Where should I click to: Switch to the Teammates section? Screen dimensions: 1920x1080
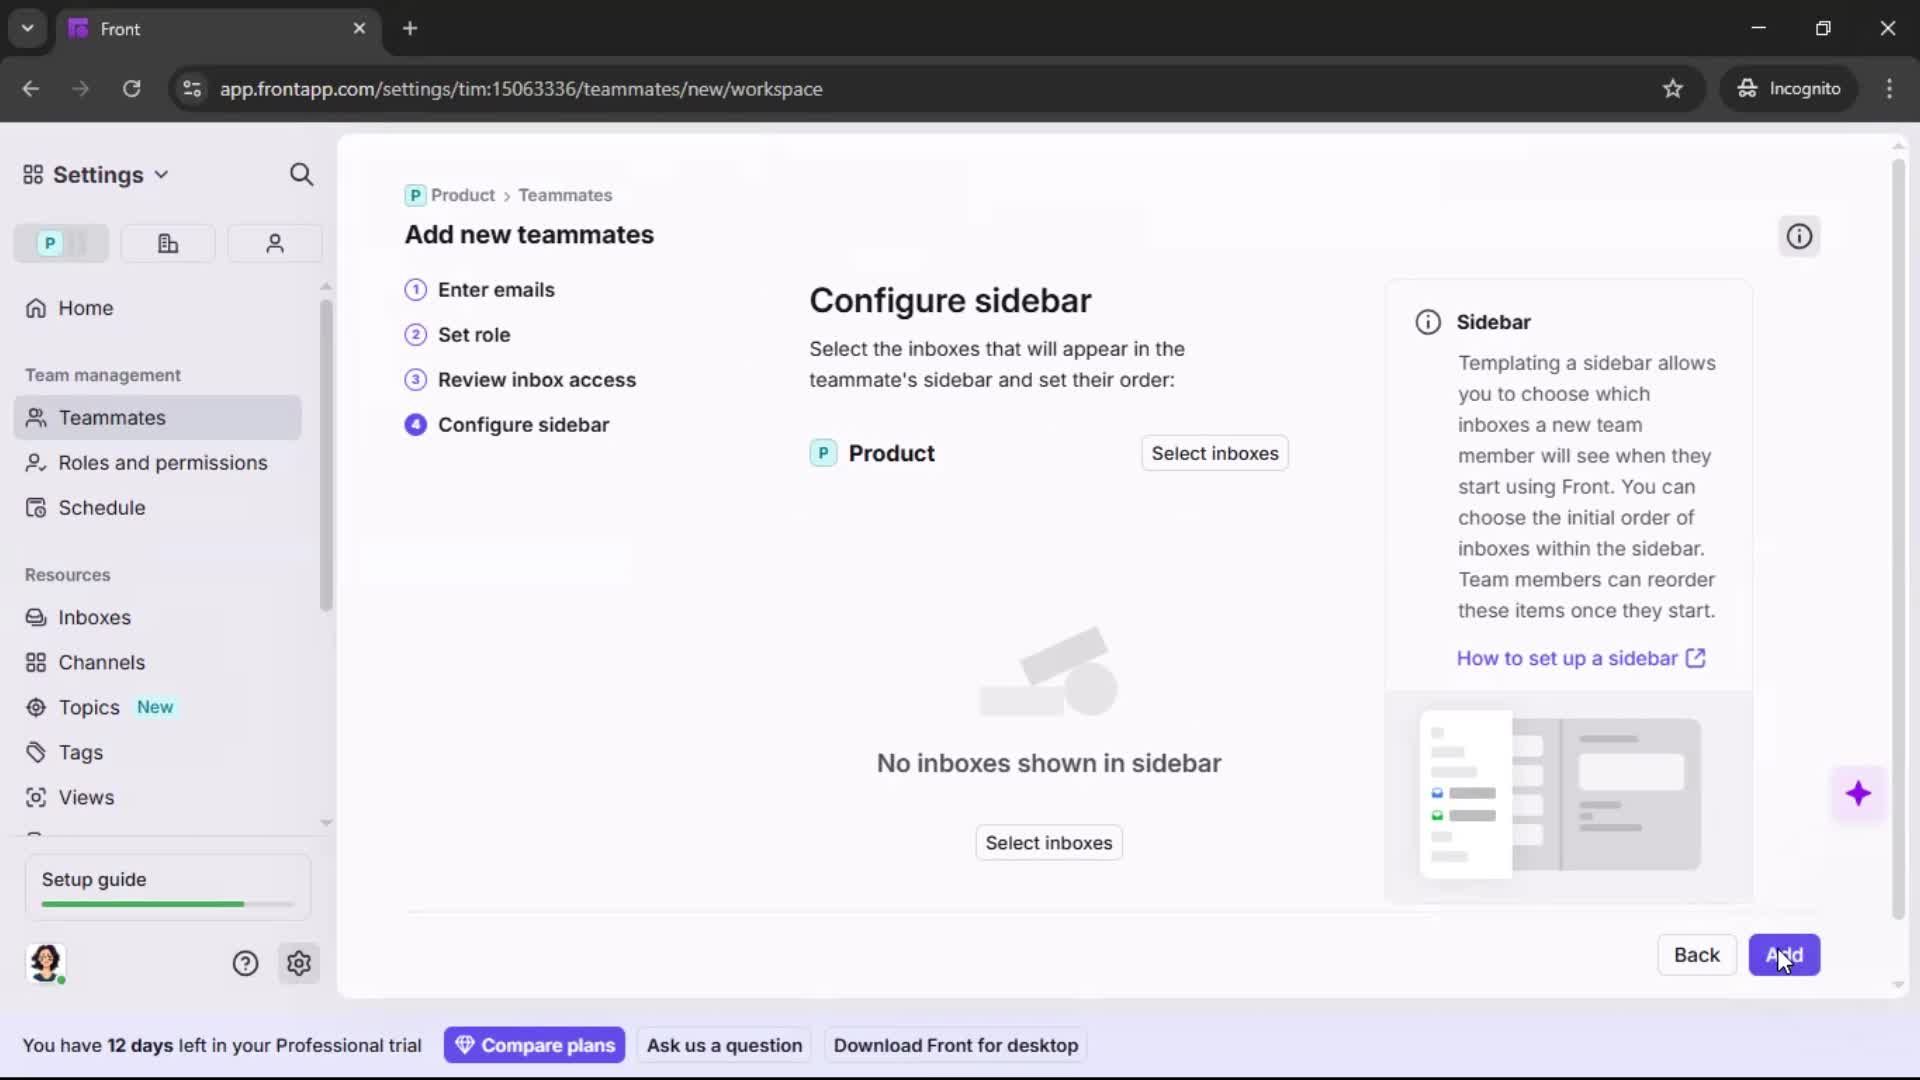tap(110, 417)
